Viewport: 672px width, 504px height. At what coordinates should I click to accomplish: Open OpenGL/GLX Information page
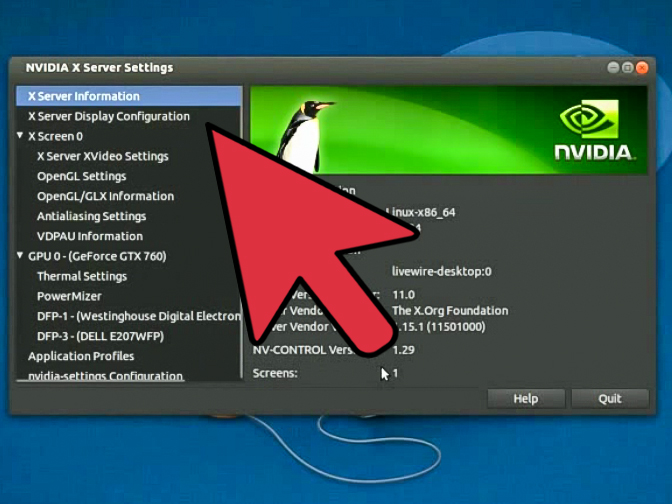coord(105,196)
